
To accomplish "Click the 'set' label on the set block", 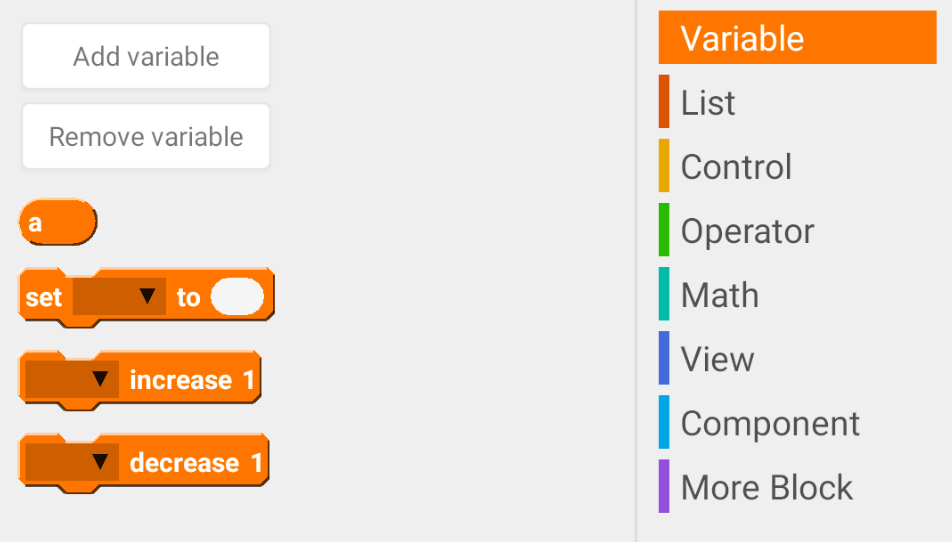I will coord(43,297).
